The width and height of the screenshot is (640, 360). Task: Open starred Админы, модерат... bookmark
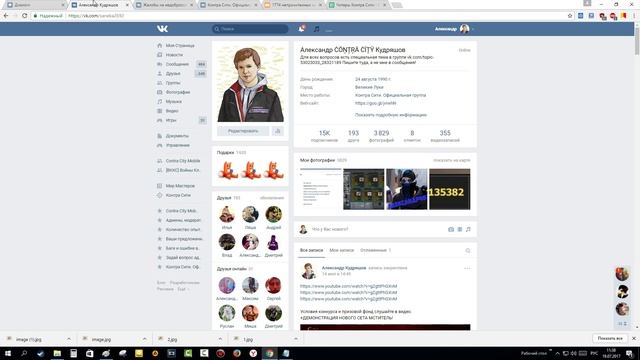(183, 220)
